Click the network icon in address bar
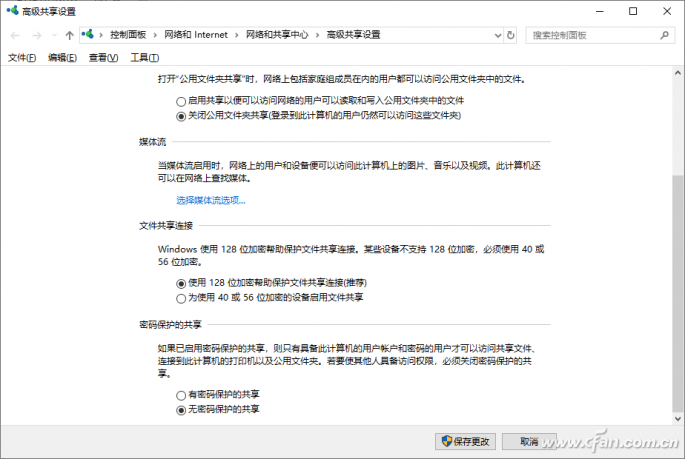The width and height of the screenshot is (685, 459). [88, 34]
